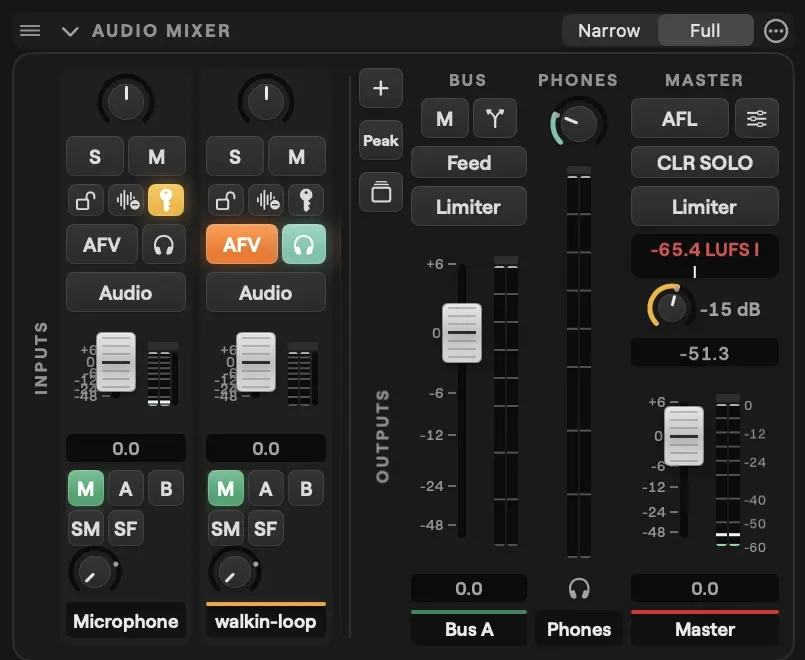Select the Microphone channel name label
Screen dimensions: 805x660
coord(126,621)
